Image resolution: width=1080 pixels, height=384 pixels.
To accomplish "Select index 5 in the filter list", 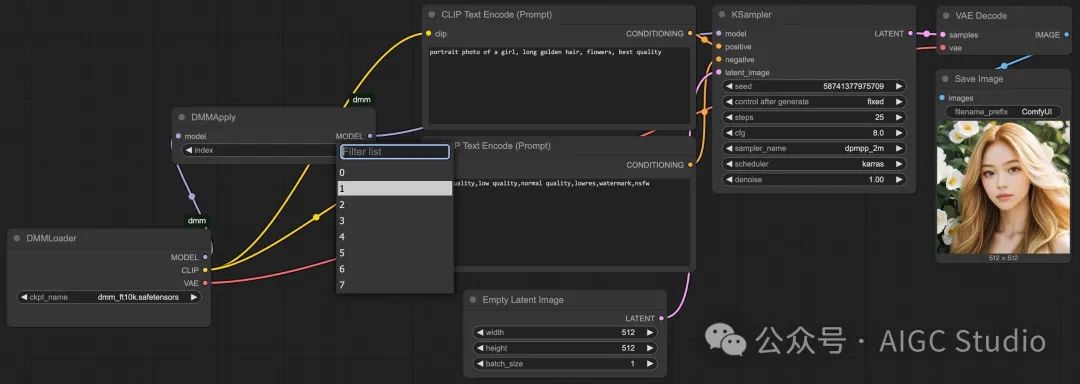I will click(395, 253).
